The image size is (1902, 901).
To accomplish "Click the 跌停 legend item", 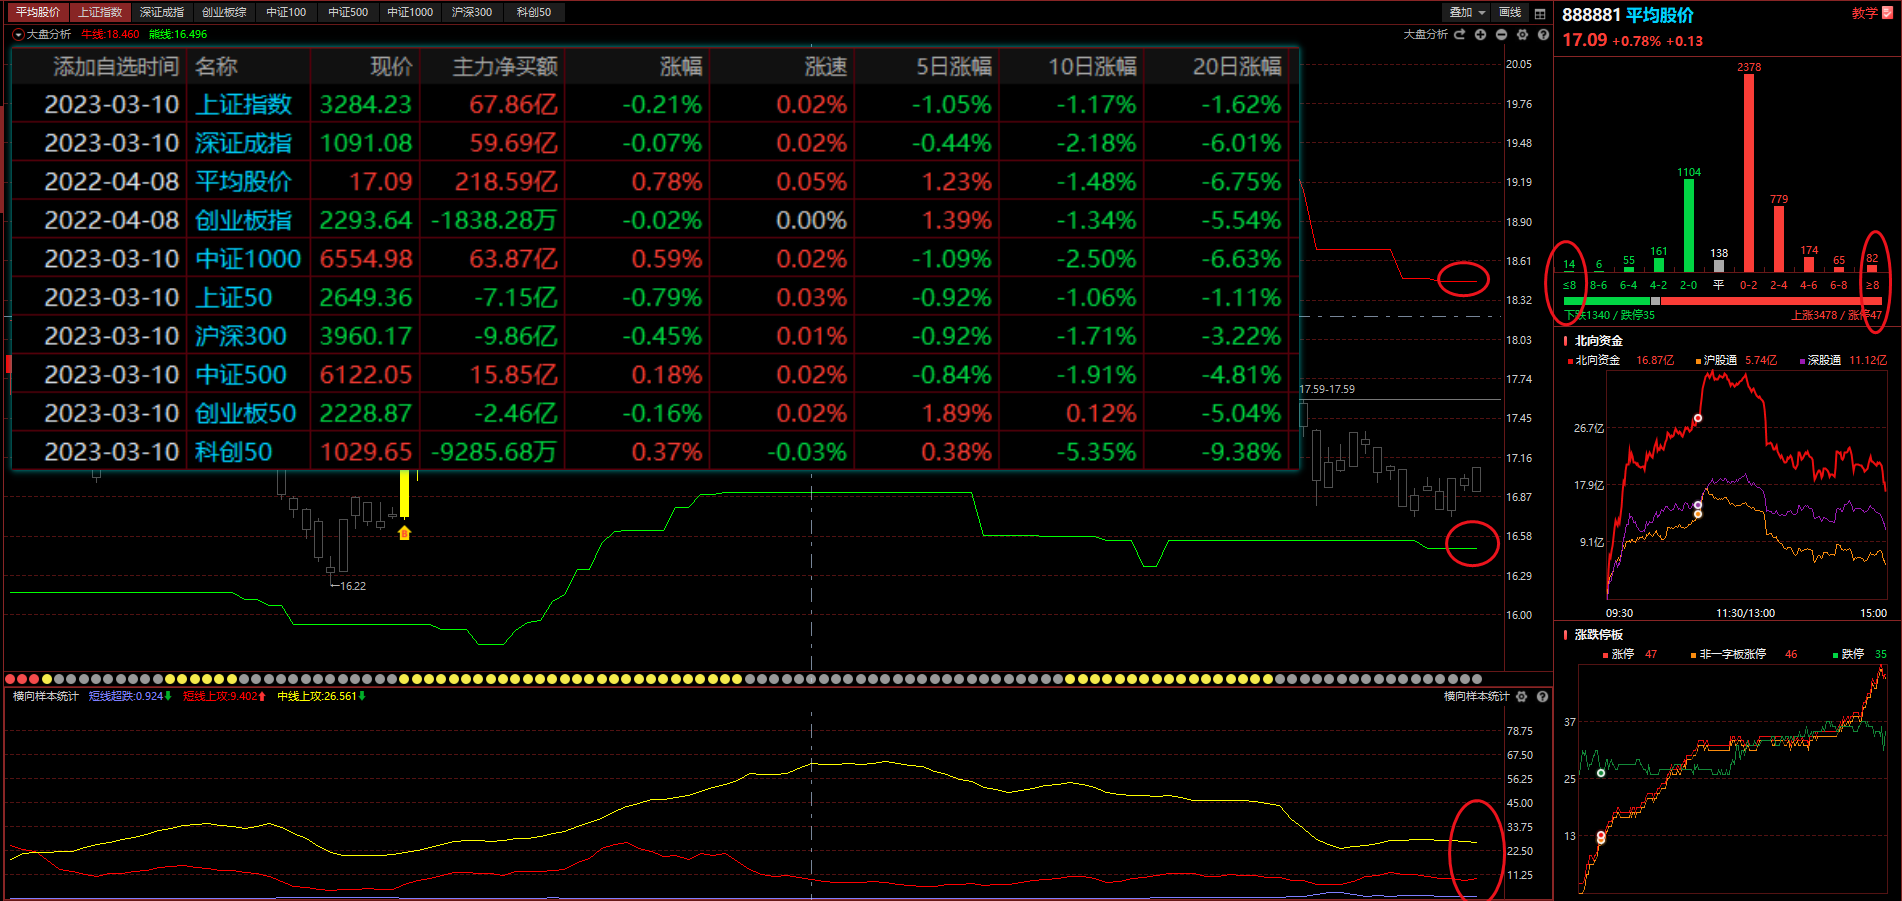I will (1848, 654).
